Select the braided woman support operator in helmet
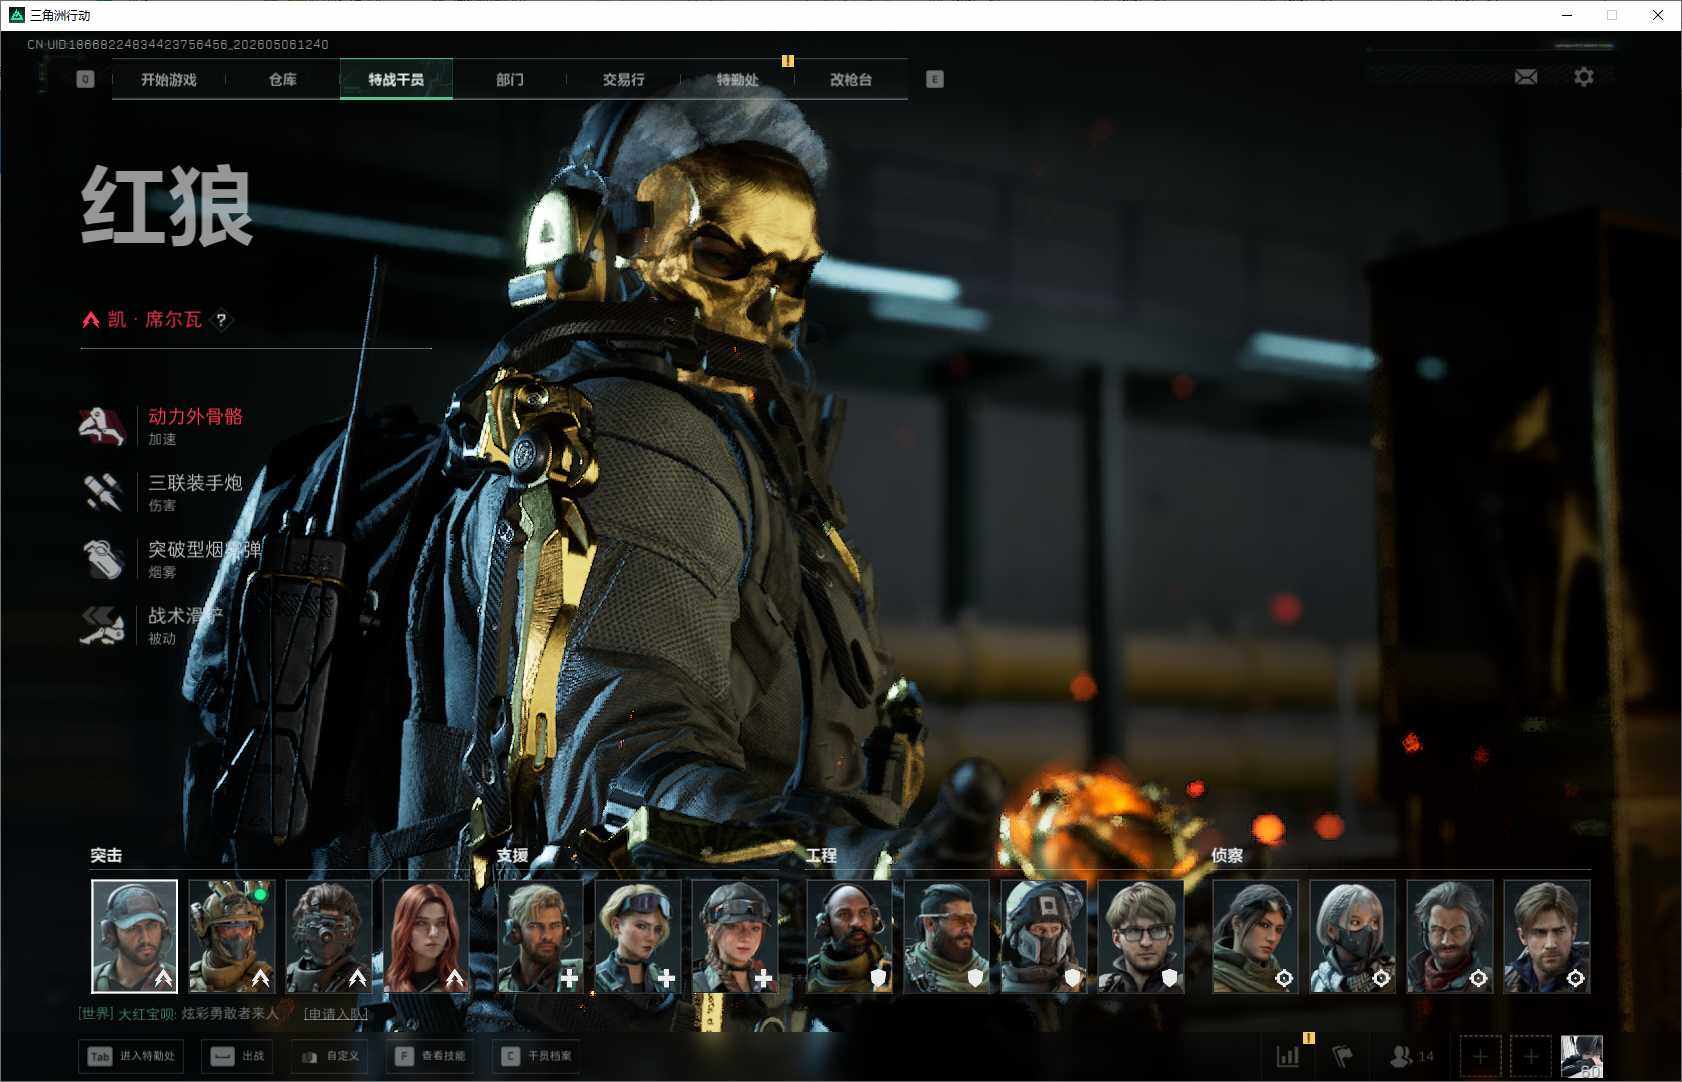This screenshot has height=1082, width=1682. tap(734, 936)
